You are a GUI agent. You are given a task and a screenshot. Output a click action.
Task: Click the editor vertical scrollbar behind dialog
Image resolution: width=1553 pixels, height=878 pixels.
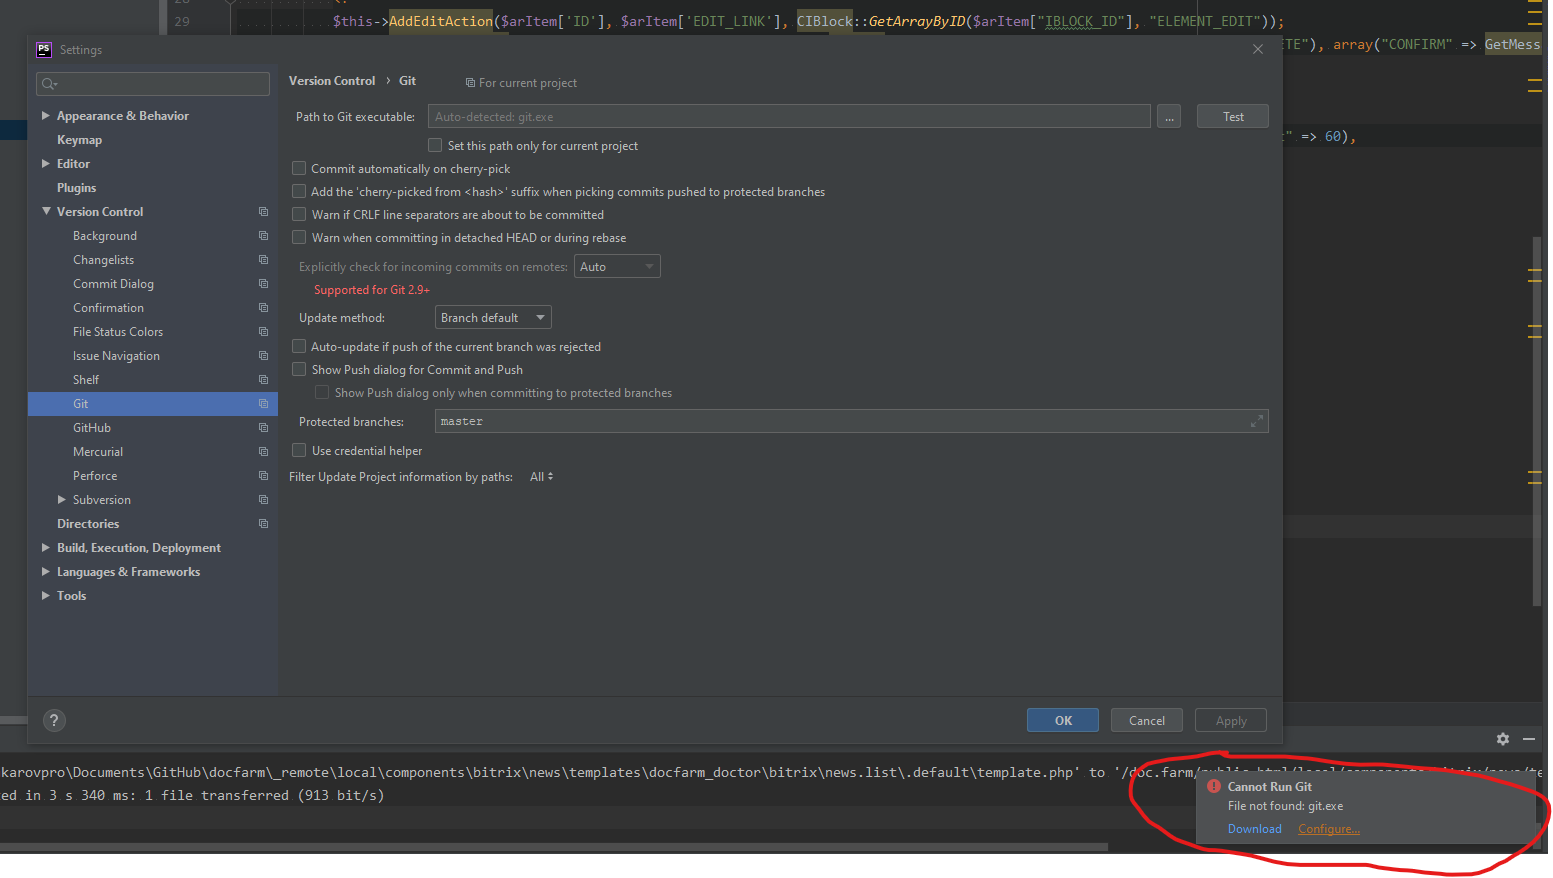(x=1537, y=420)
